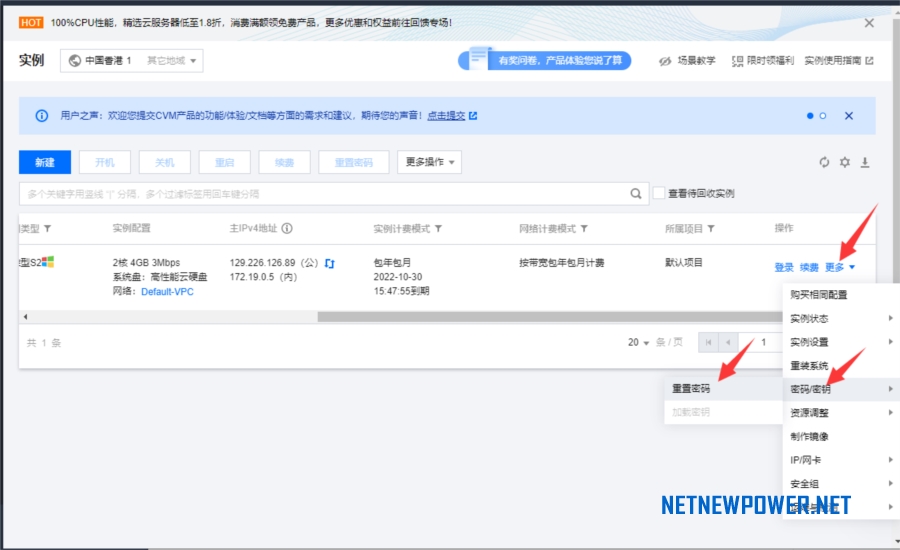Open 场景教学 icon link
The height and width of the screenshot is (550, 900).
[665, 61]
